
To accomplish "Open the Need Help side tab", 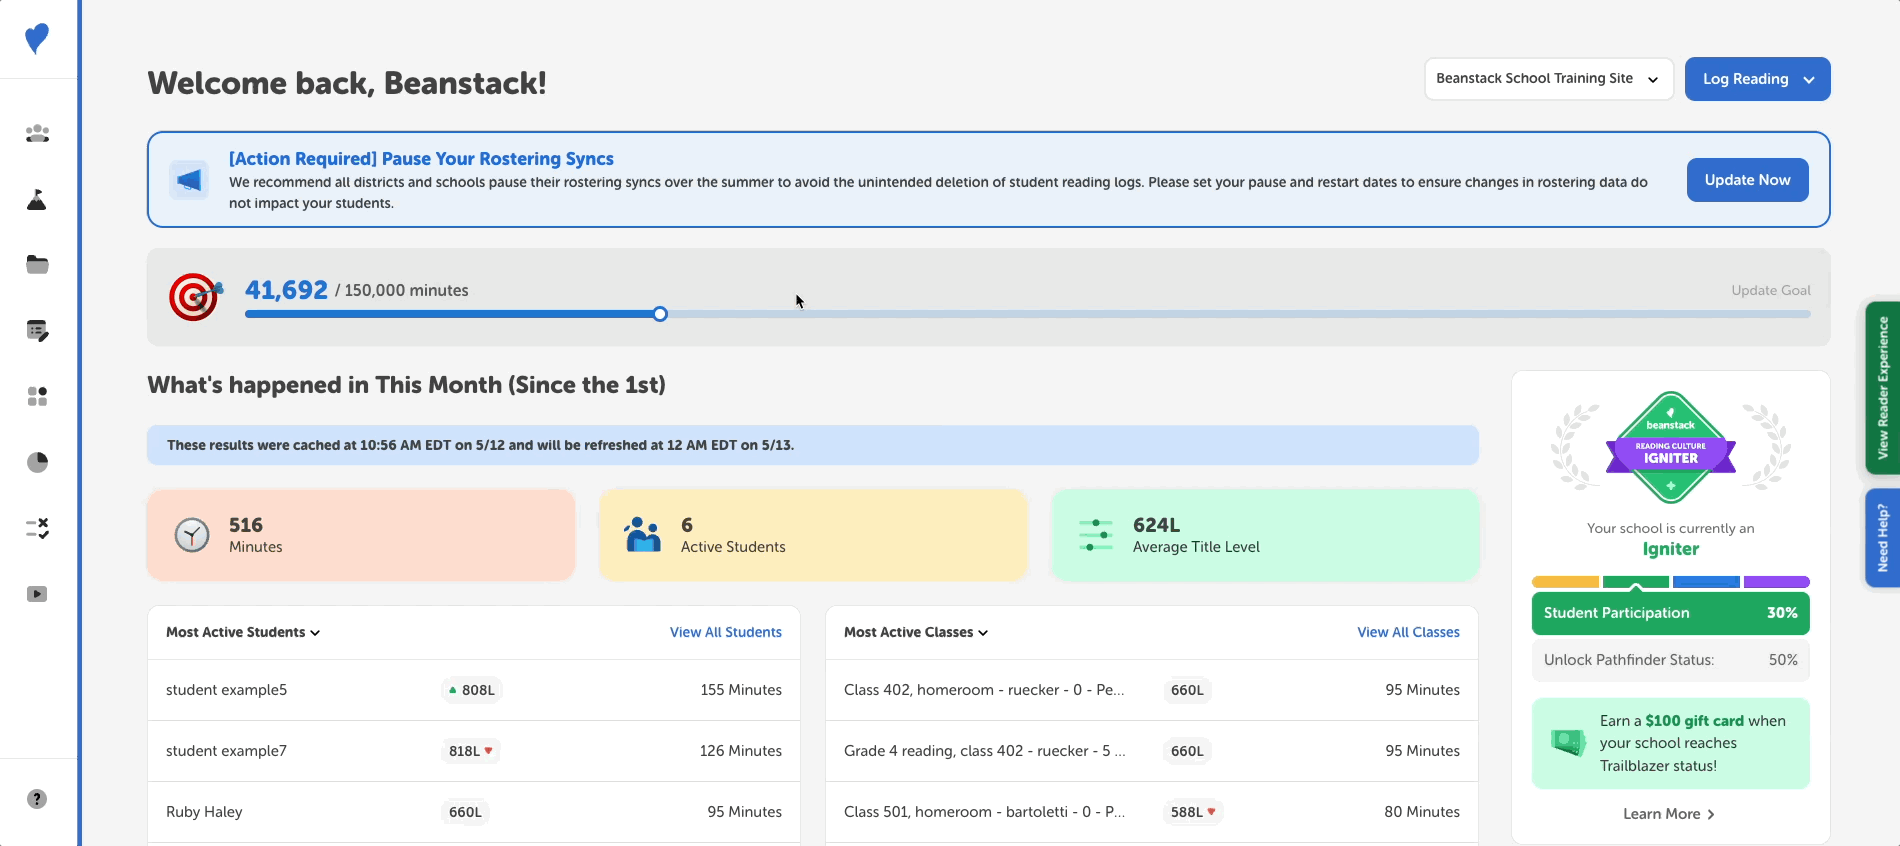I will (1883, 538).
